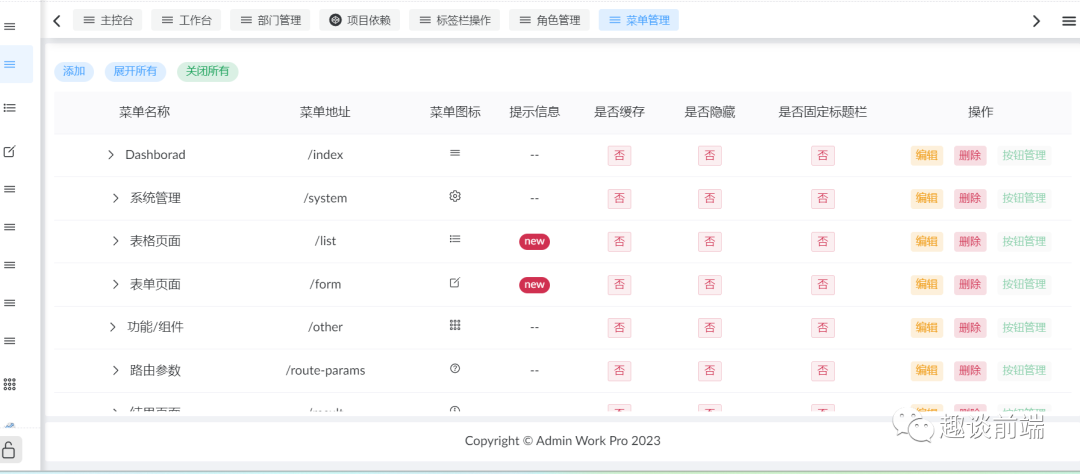Click the 是否缓存 否 tag for Dashborad
The width and height of the screenshot is (1080, 474).
[x=619, y=156]
